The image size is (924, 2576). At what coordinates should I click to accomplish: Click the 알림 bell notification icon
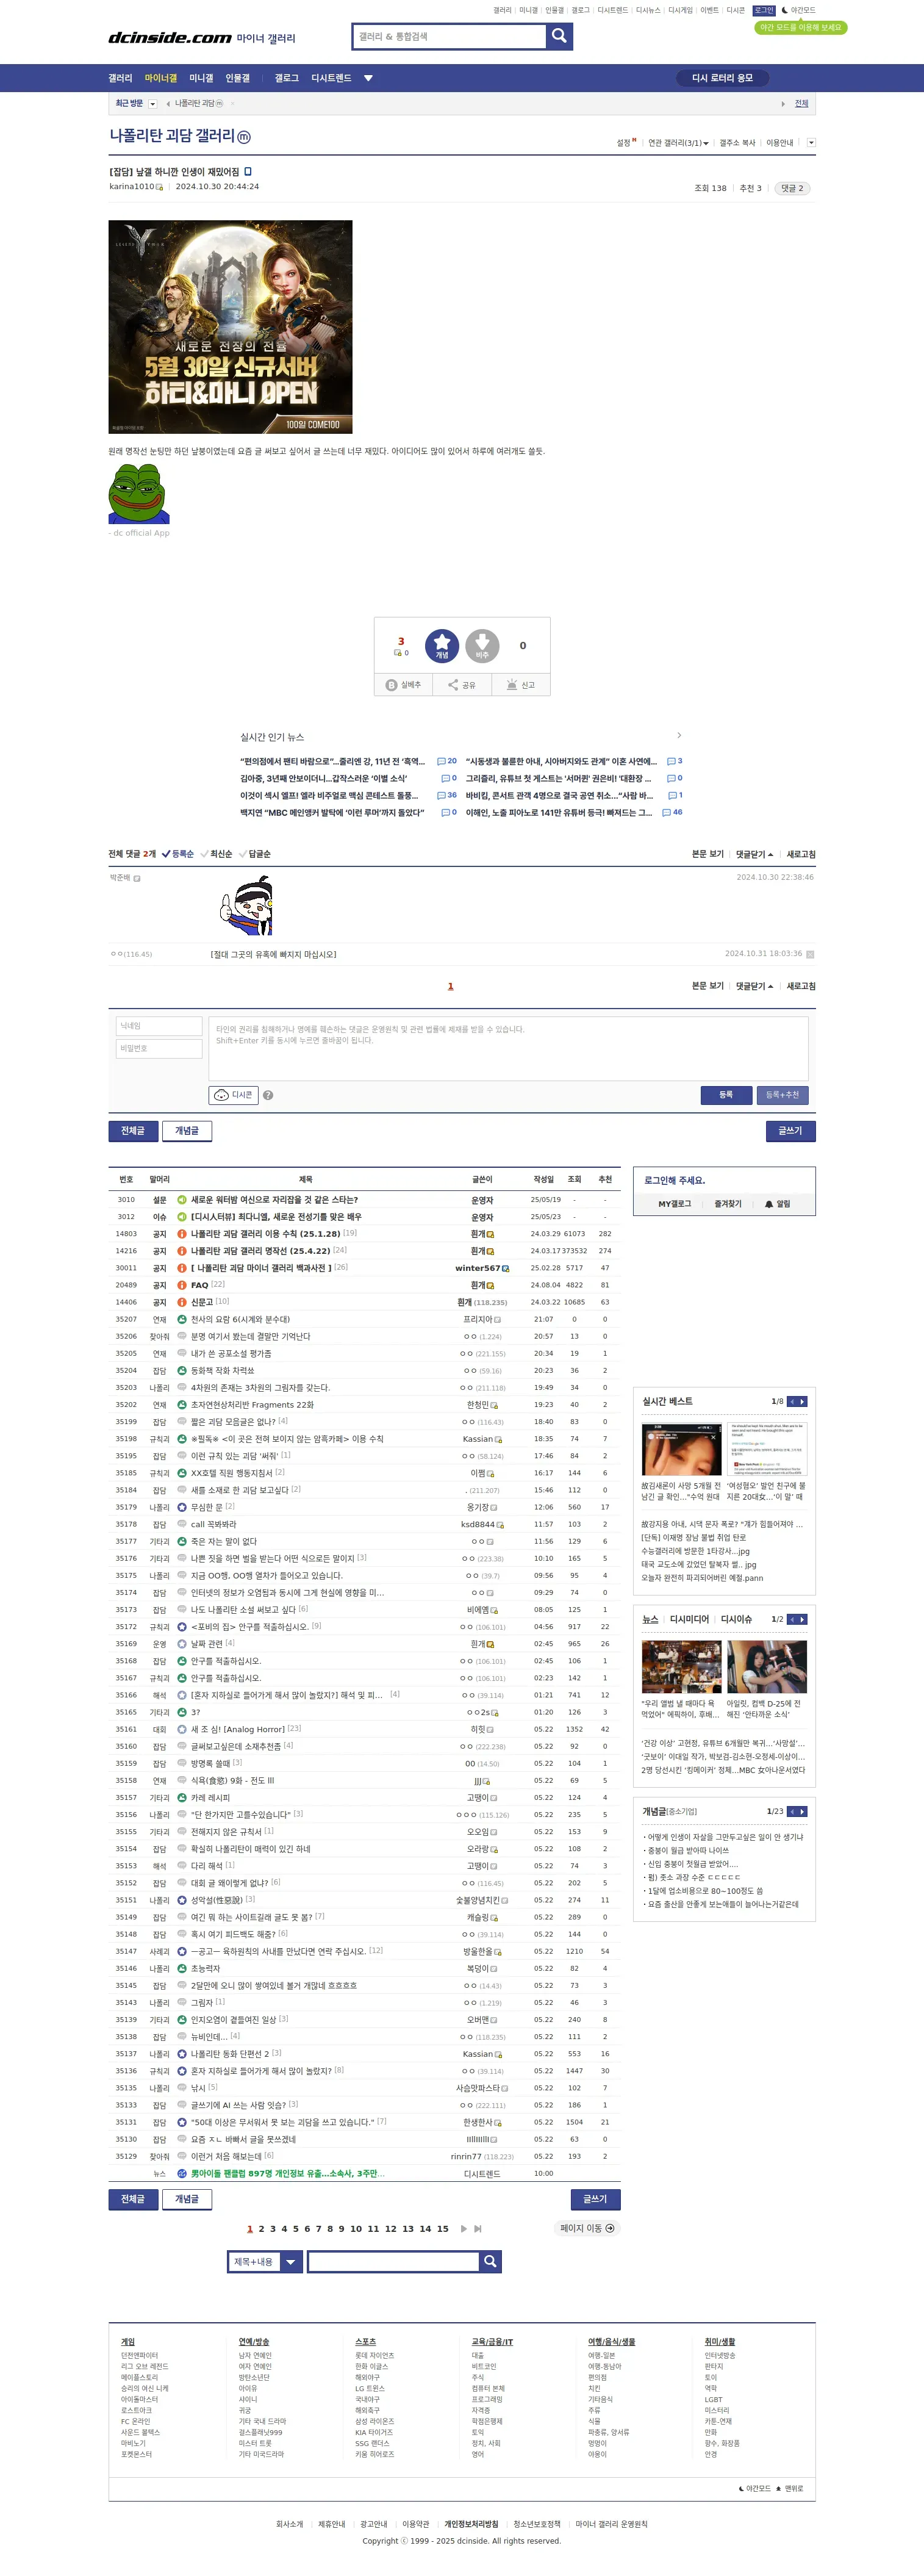coord(778,1204)
